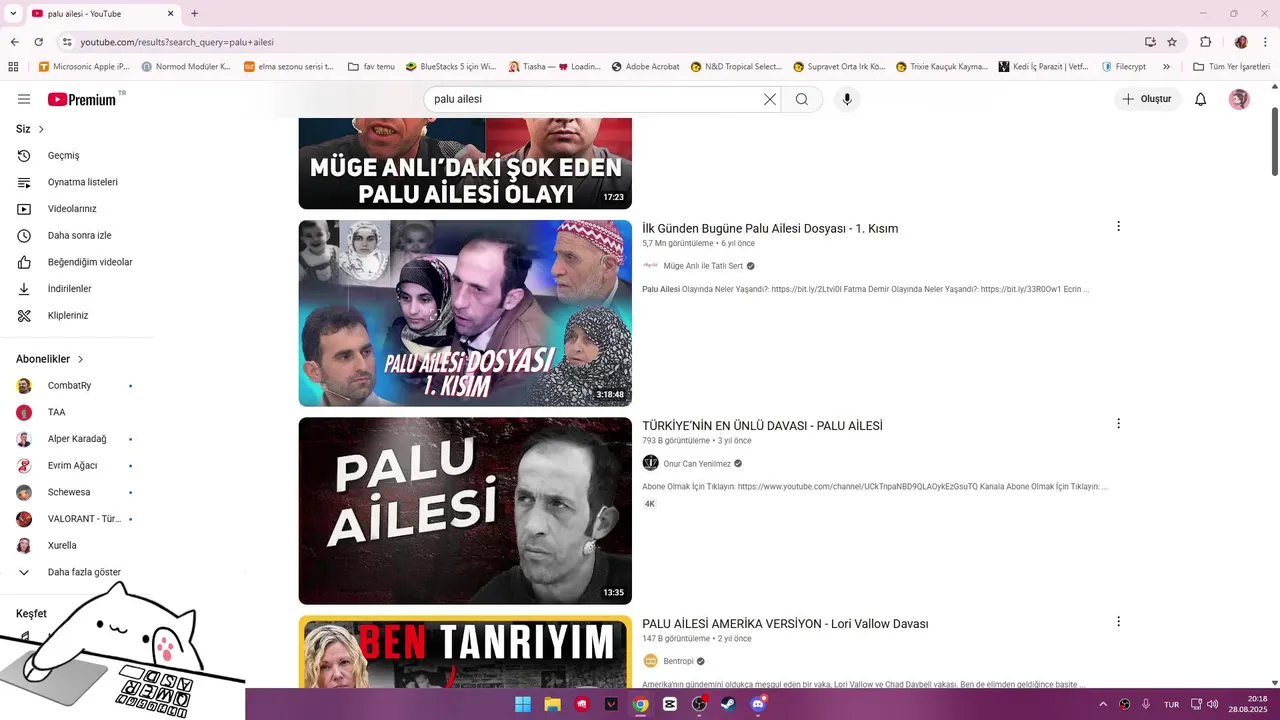
Task: Open Bentropi channel link
Action: (x=678, y=661)
